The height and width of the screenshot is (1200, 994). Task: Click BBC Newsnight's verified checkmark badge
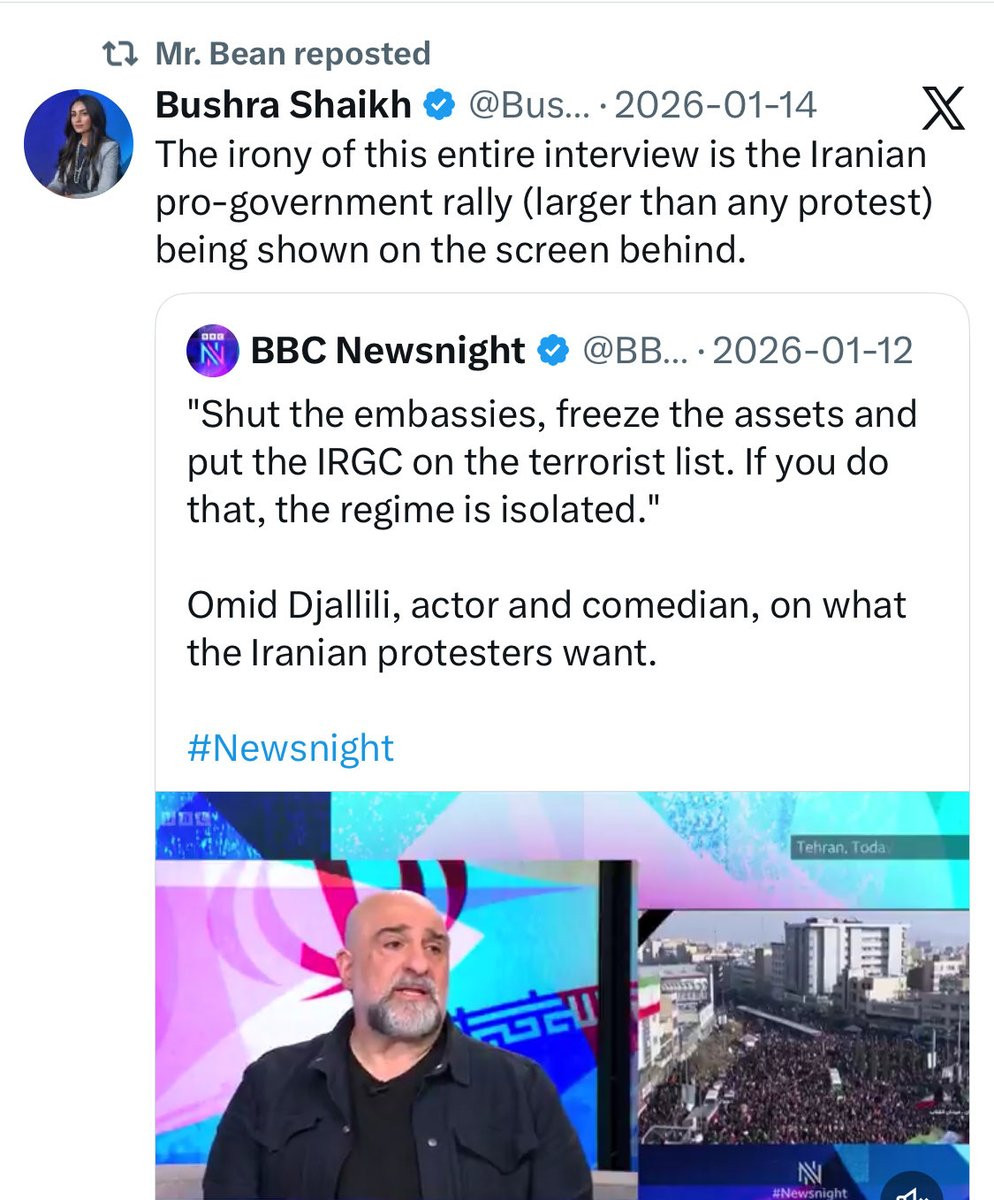pyautogui.click(x=552, y=350)
